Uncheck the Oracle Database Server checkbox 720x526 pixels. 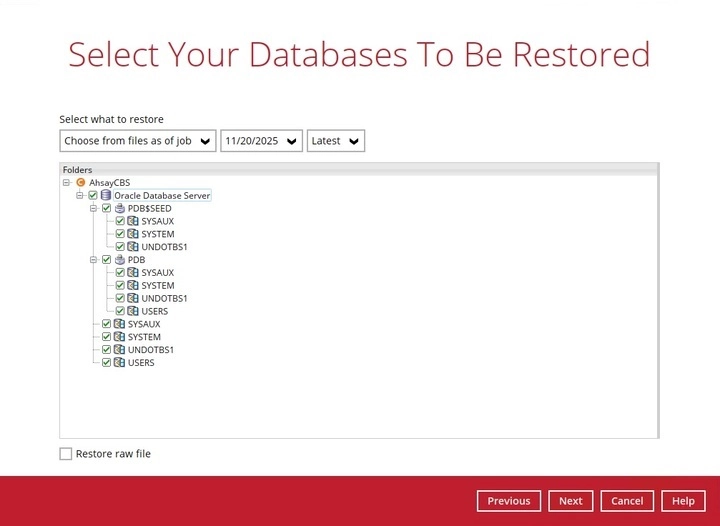tap(93, 196)
